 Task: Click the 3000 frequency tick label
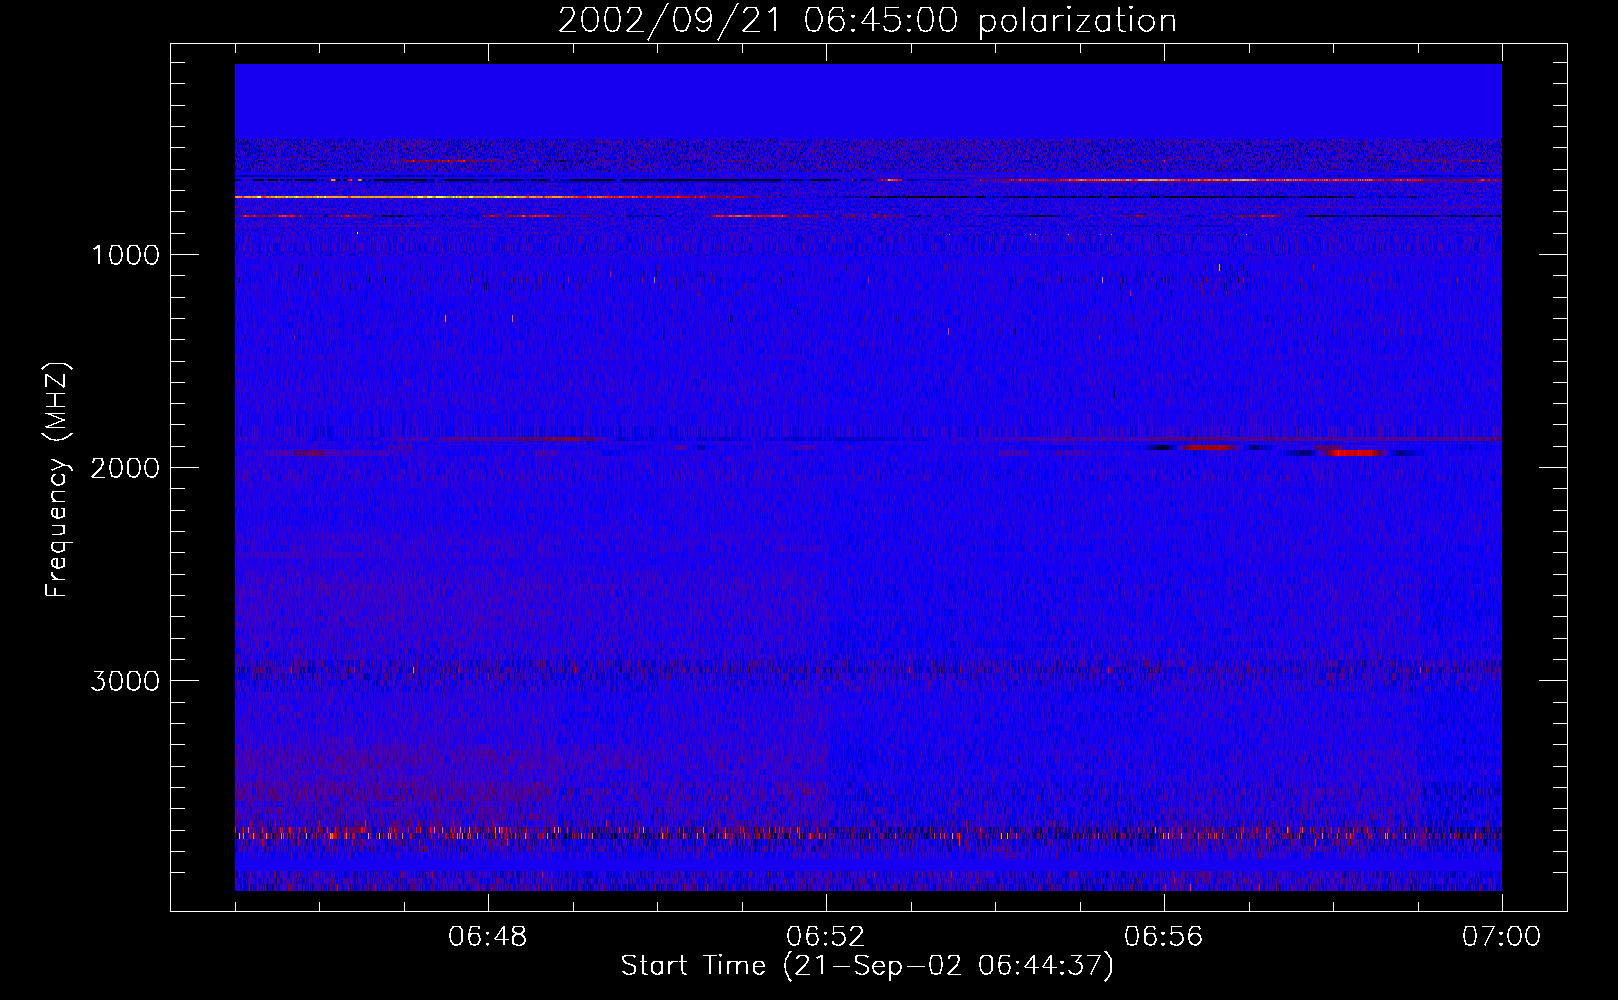[x=125, y=681]
